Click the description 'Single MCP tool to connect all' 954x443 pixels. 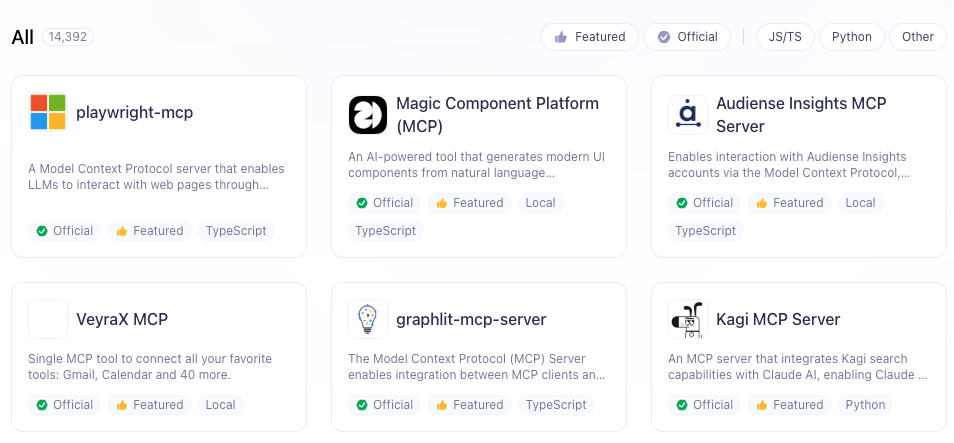tap(150, 367)
